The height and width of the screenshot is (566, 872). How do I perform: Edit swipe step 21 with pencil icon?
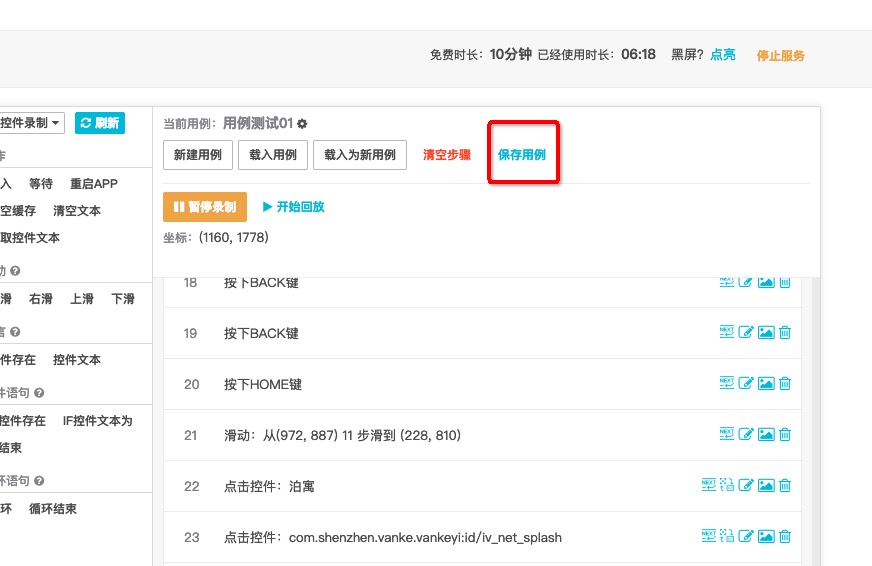pyautogui.click(x=746, y=434)
